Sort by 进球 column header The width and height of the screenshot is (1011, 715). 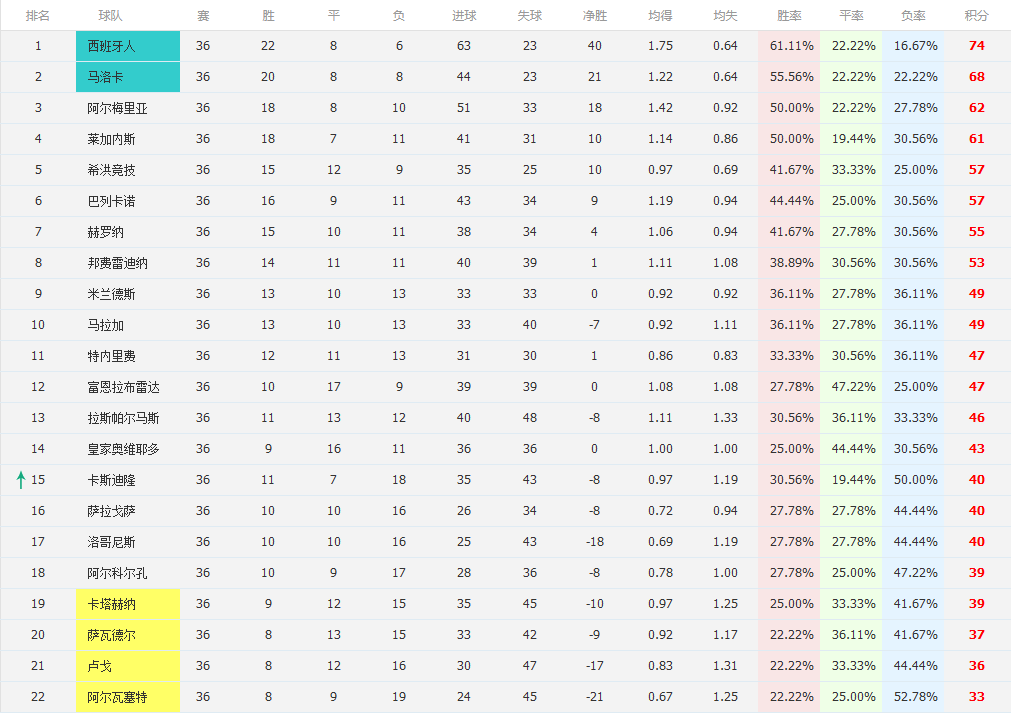coord(464,16)
